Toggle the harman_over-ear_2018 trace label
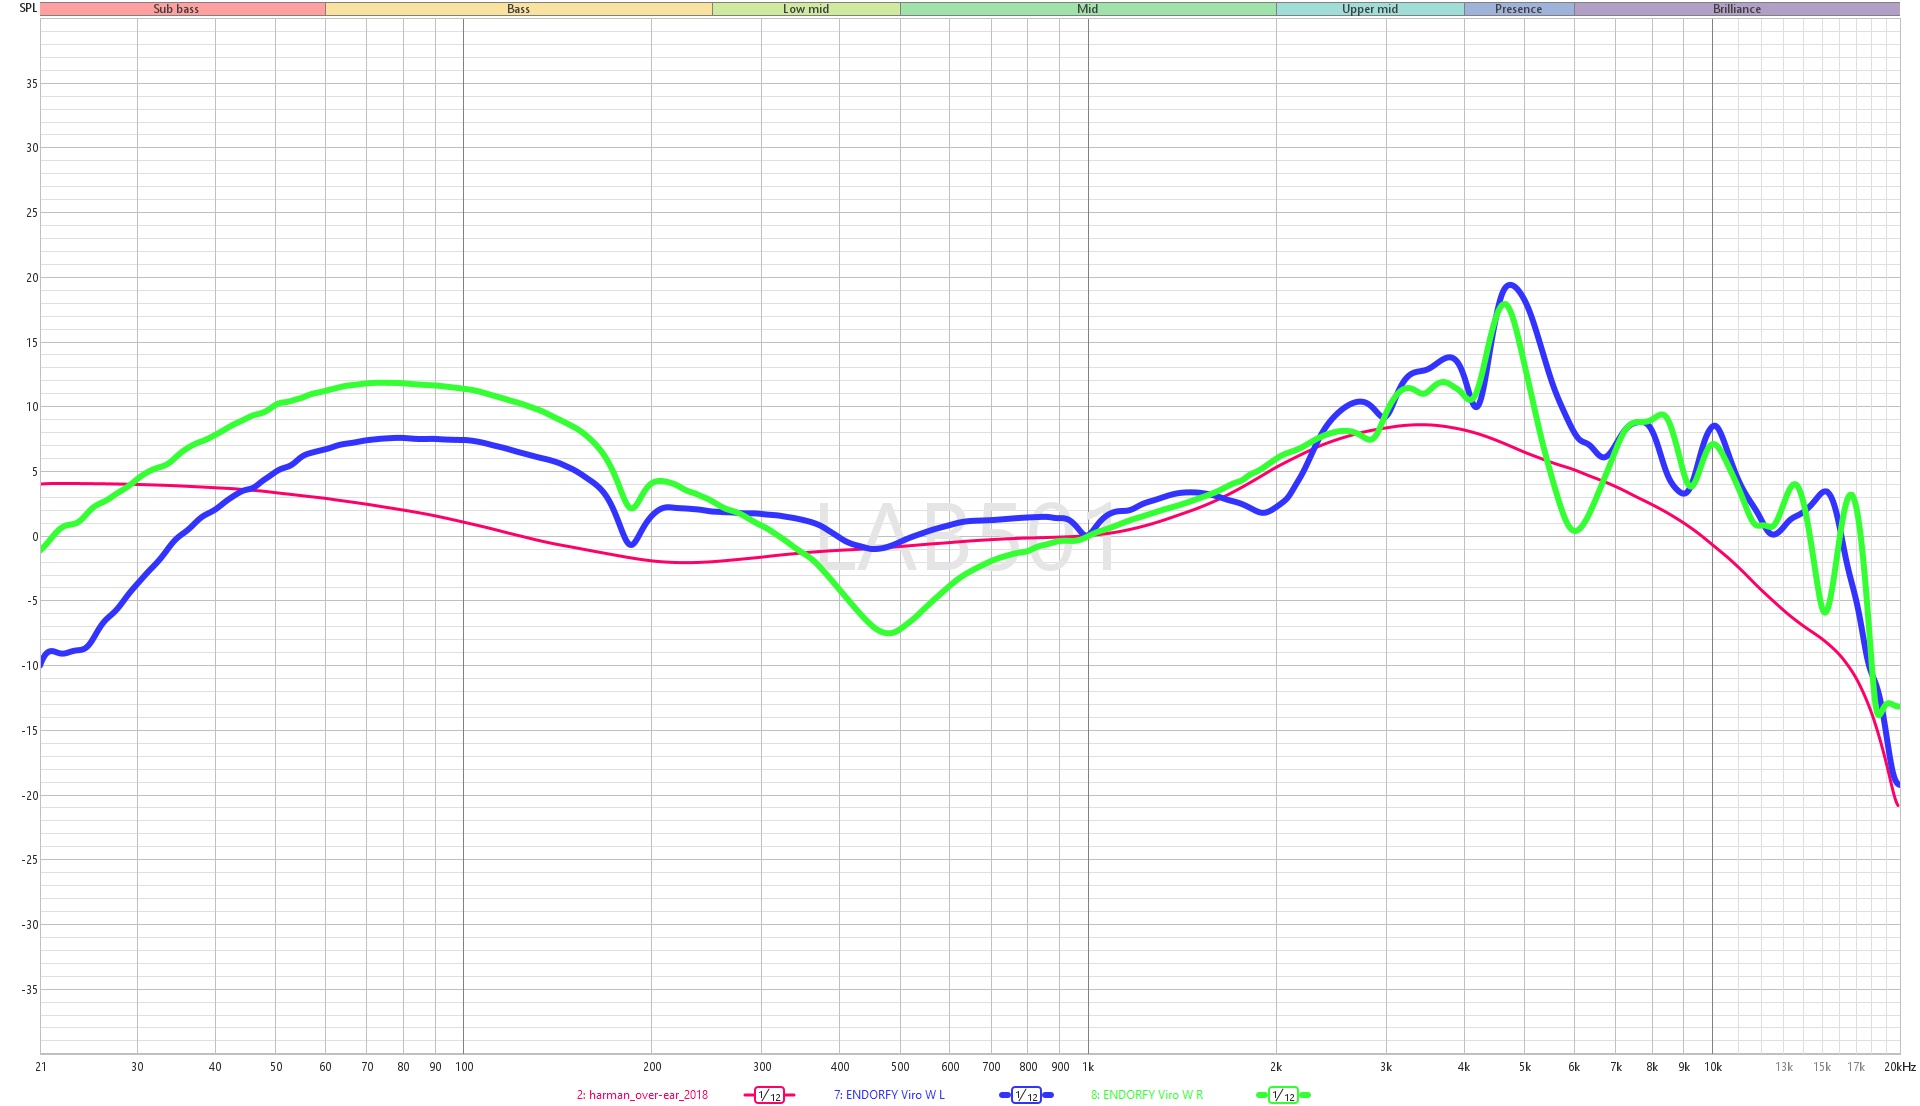 [x=642, y=1095]
